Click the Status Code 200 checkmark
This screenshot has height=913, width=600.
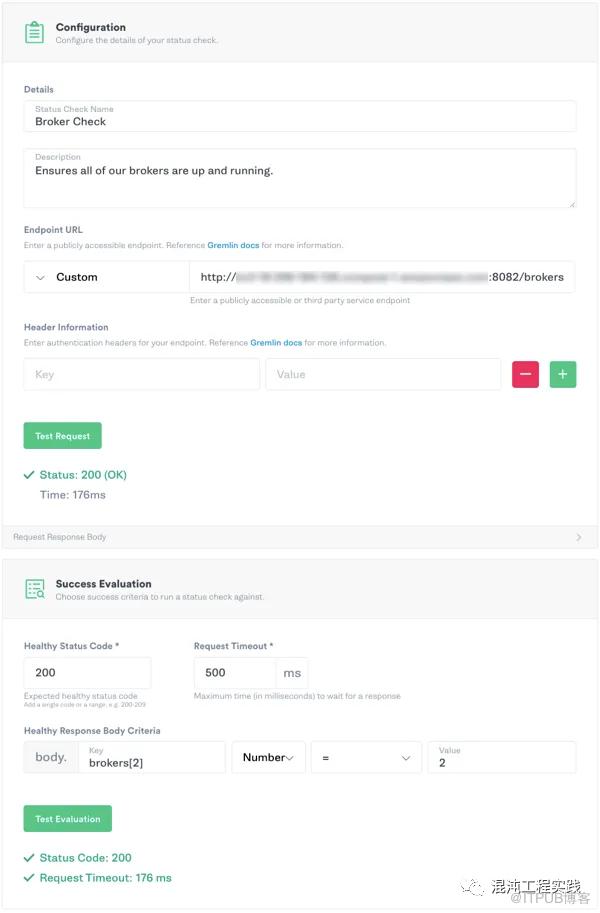point(29,858)
